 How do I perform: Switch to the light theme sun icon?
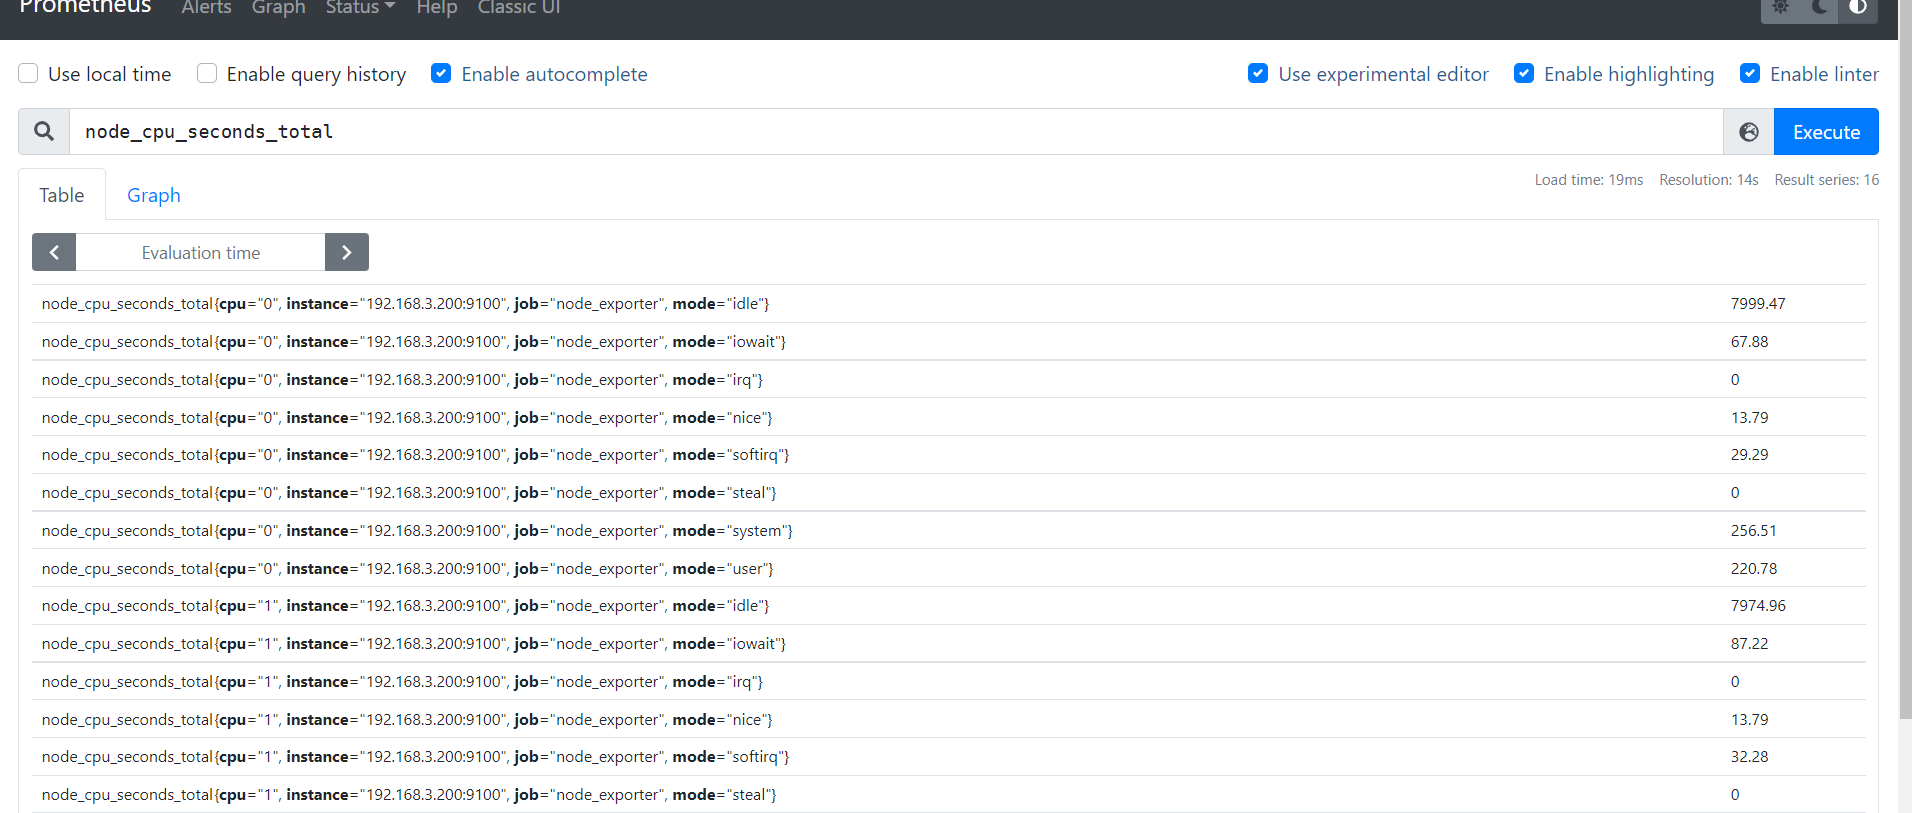1780,8
